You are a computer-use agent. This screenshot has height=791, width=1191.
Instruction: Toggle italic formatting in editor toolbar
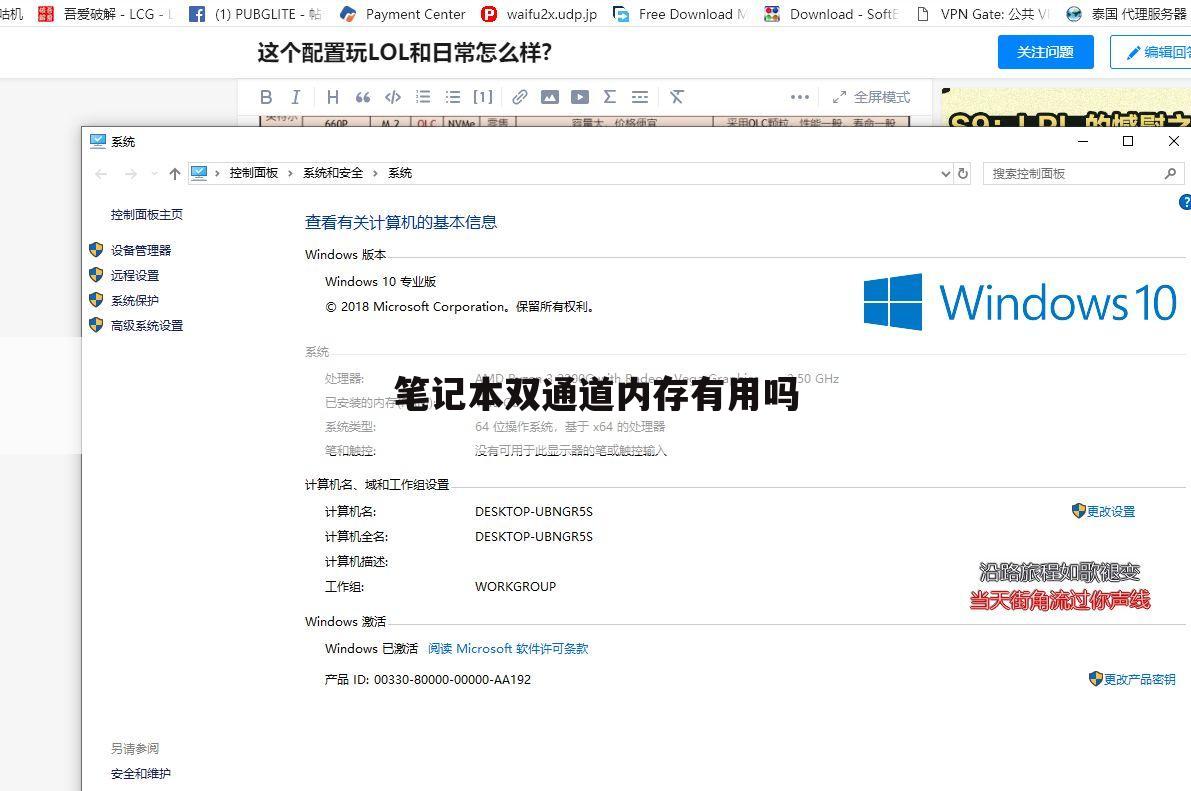295,97
